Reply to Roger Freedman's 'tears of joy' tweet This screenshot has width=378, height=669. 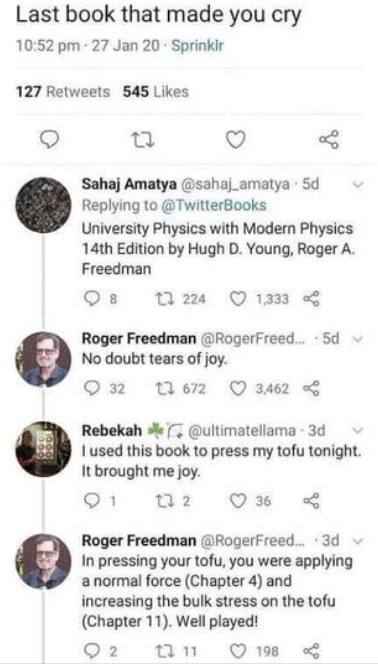point(90,388)
